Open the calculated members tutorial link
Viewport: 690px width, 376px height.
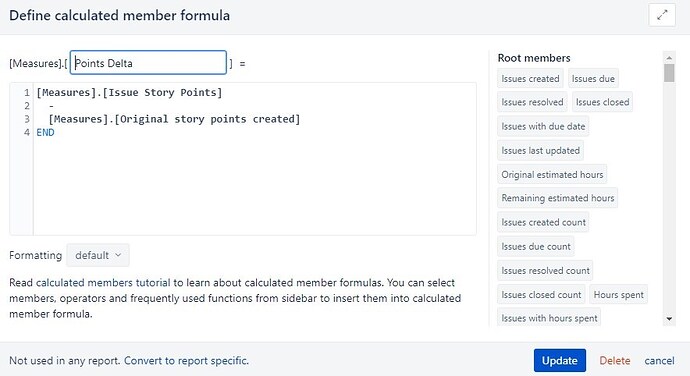click(x=103, y=283)
